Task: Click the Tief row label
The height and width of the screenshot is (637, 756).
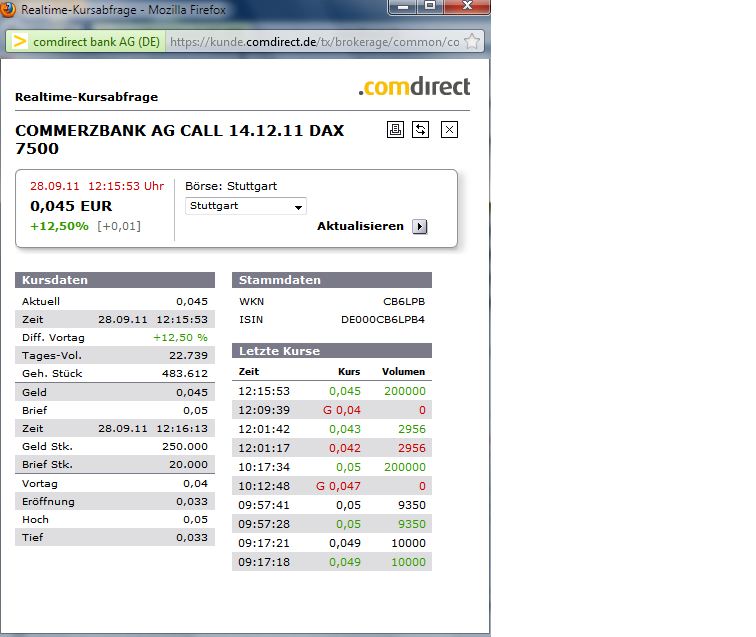Action: pos(32,538)
